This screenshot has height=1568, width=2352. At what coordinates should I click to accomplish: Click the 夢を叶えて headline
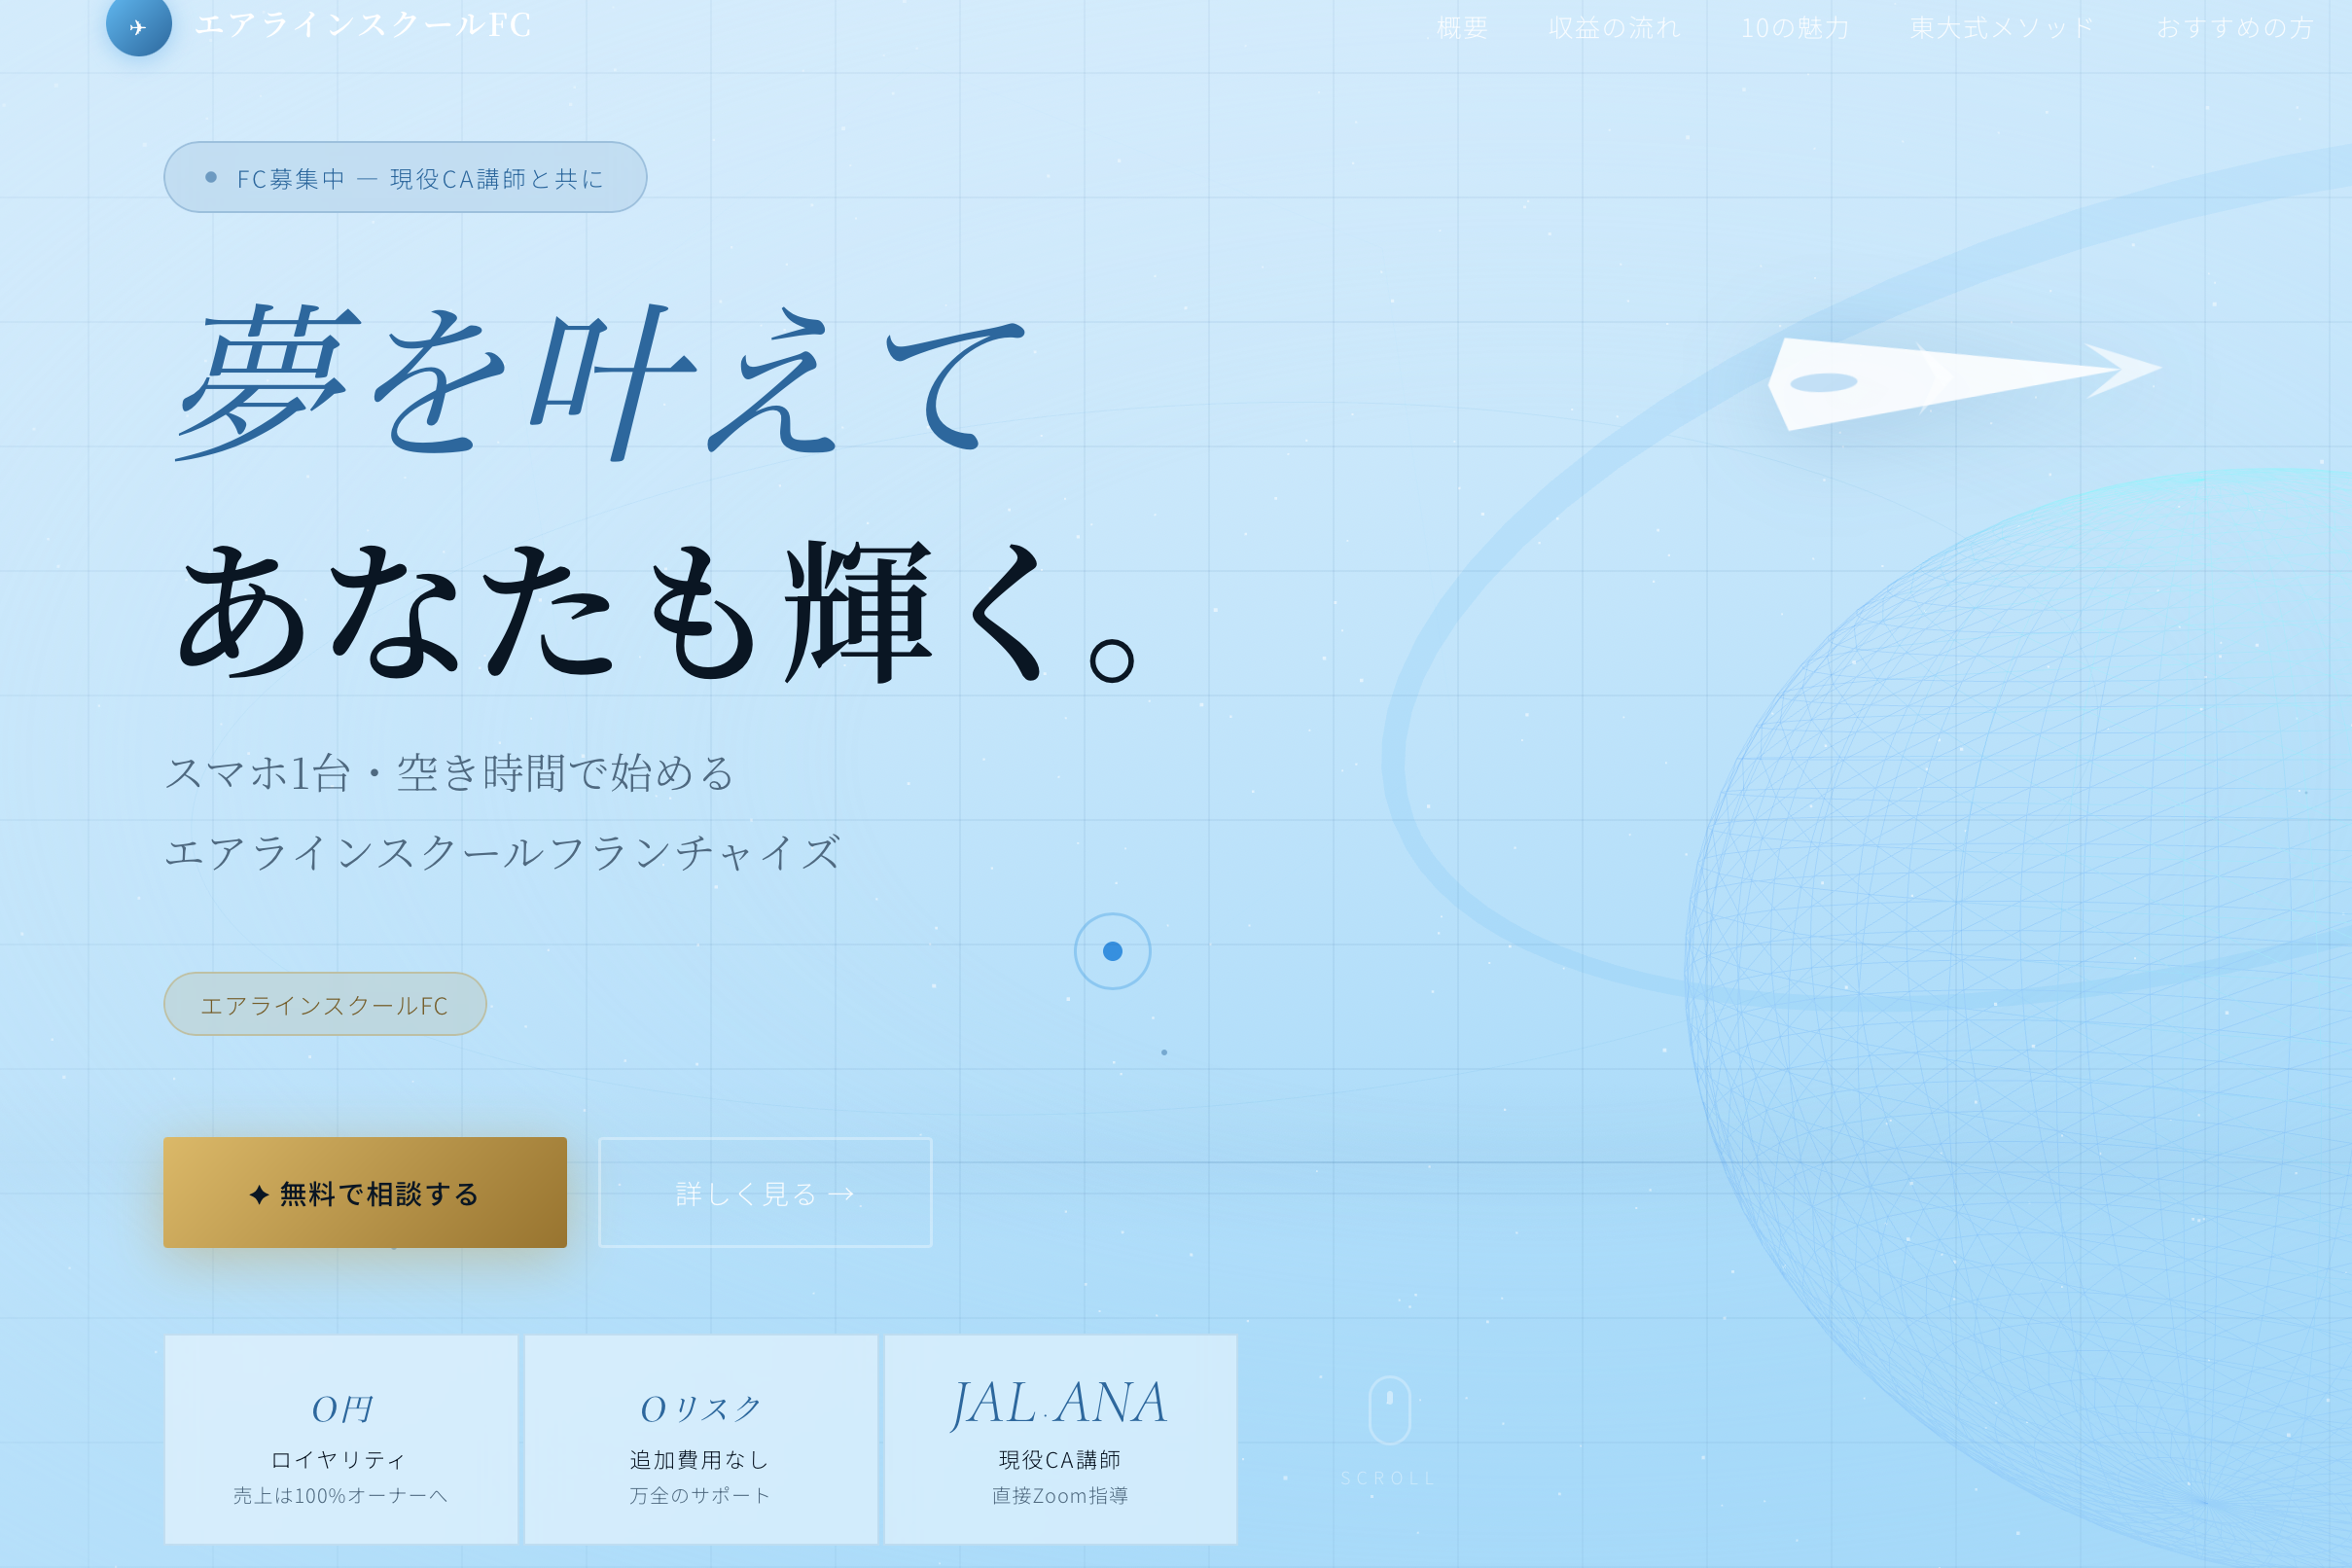tap(601, 383)
